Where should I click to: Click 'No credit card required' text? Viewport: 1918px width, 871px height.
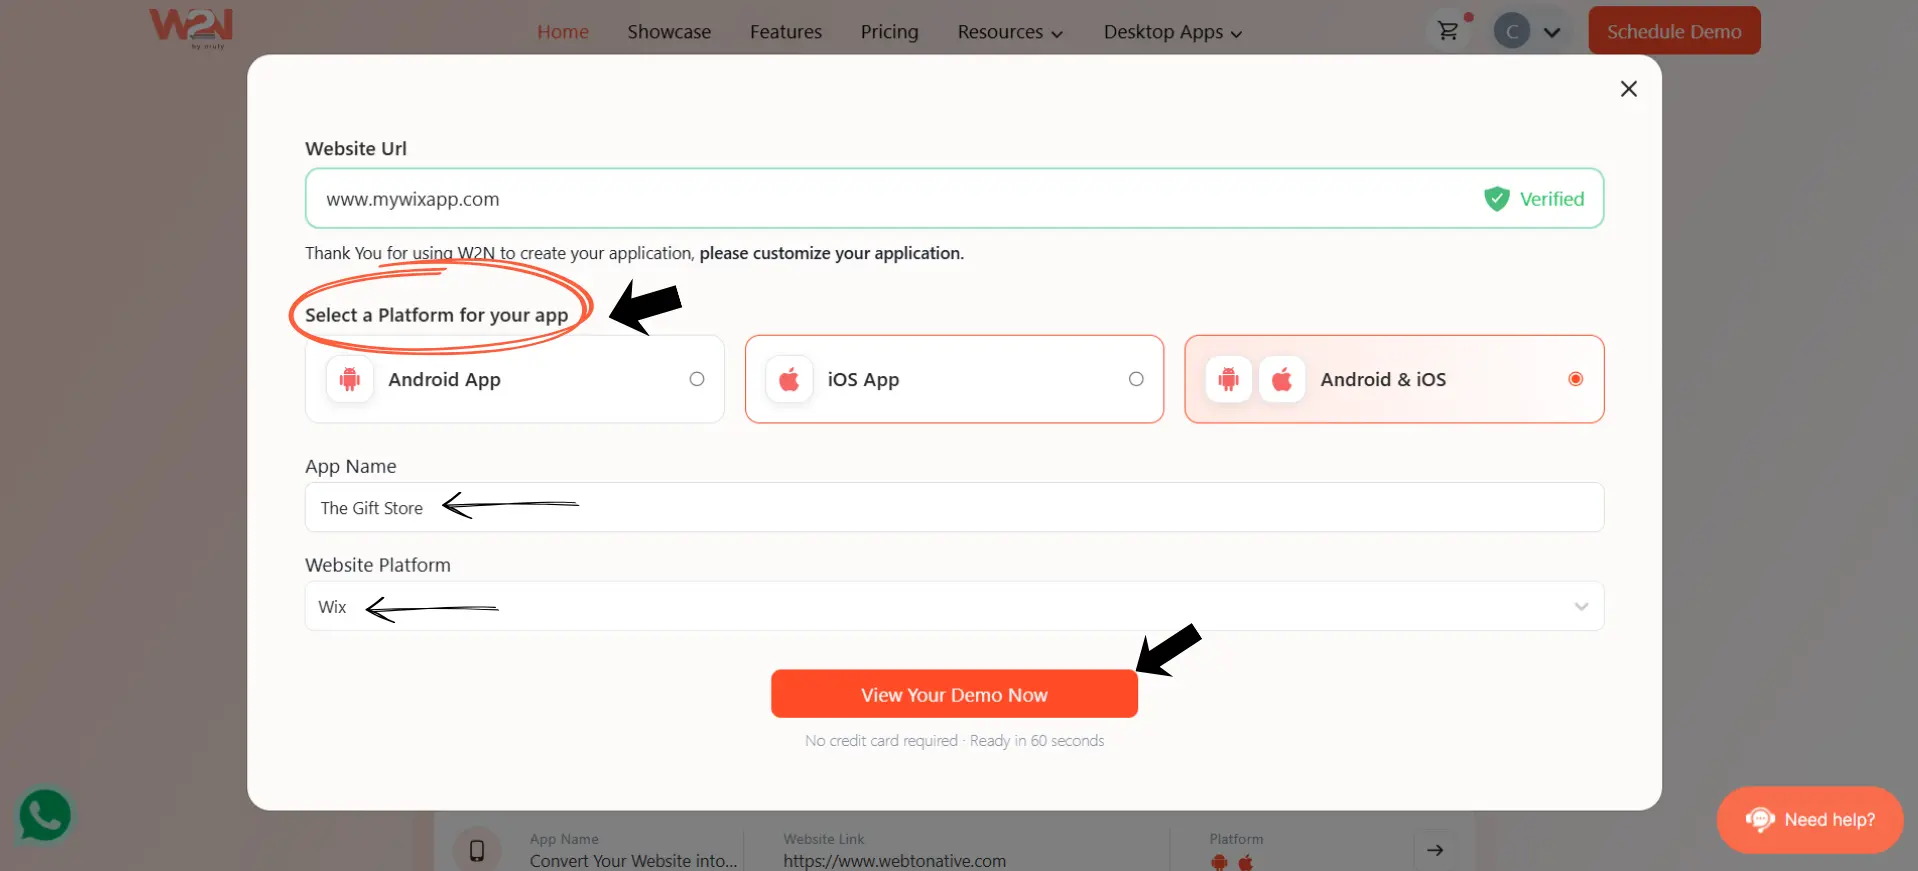click(x=881, y=741)
